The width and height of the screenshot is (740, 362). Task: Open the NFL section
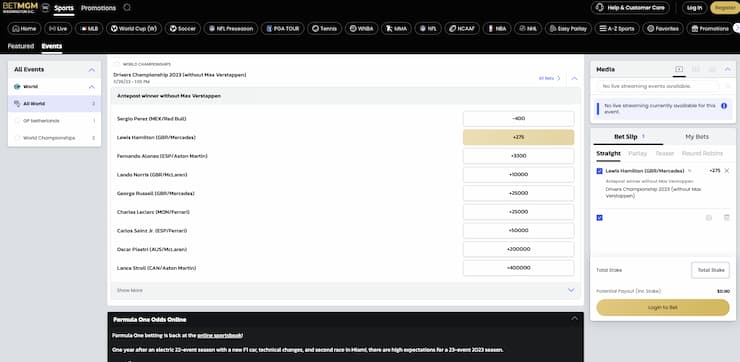(x=428, y=29)
